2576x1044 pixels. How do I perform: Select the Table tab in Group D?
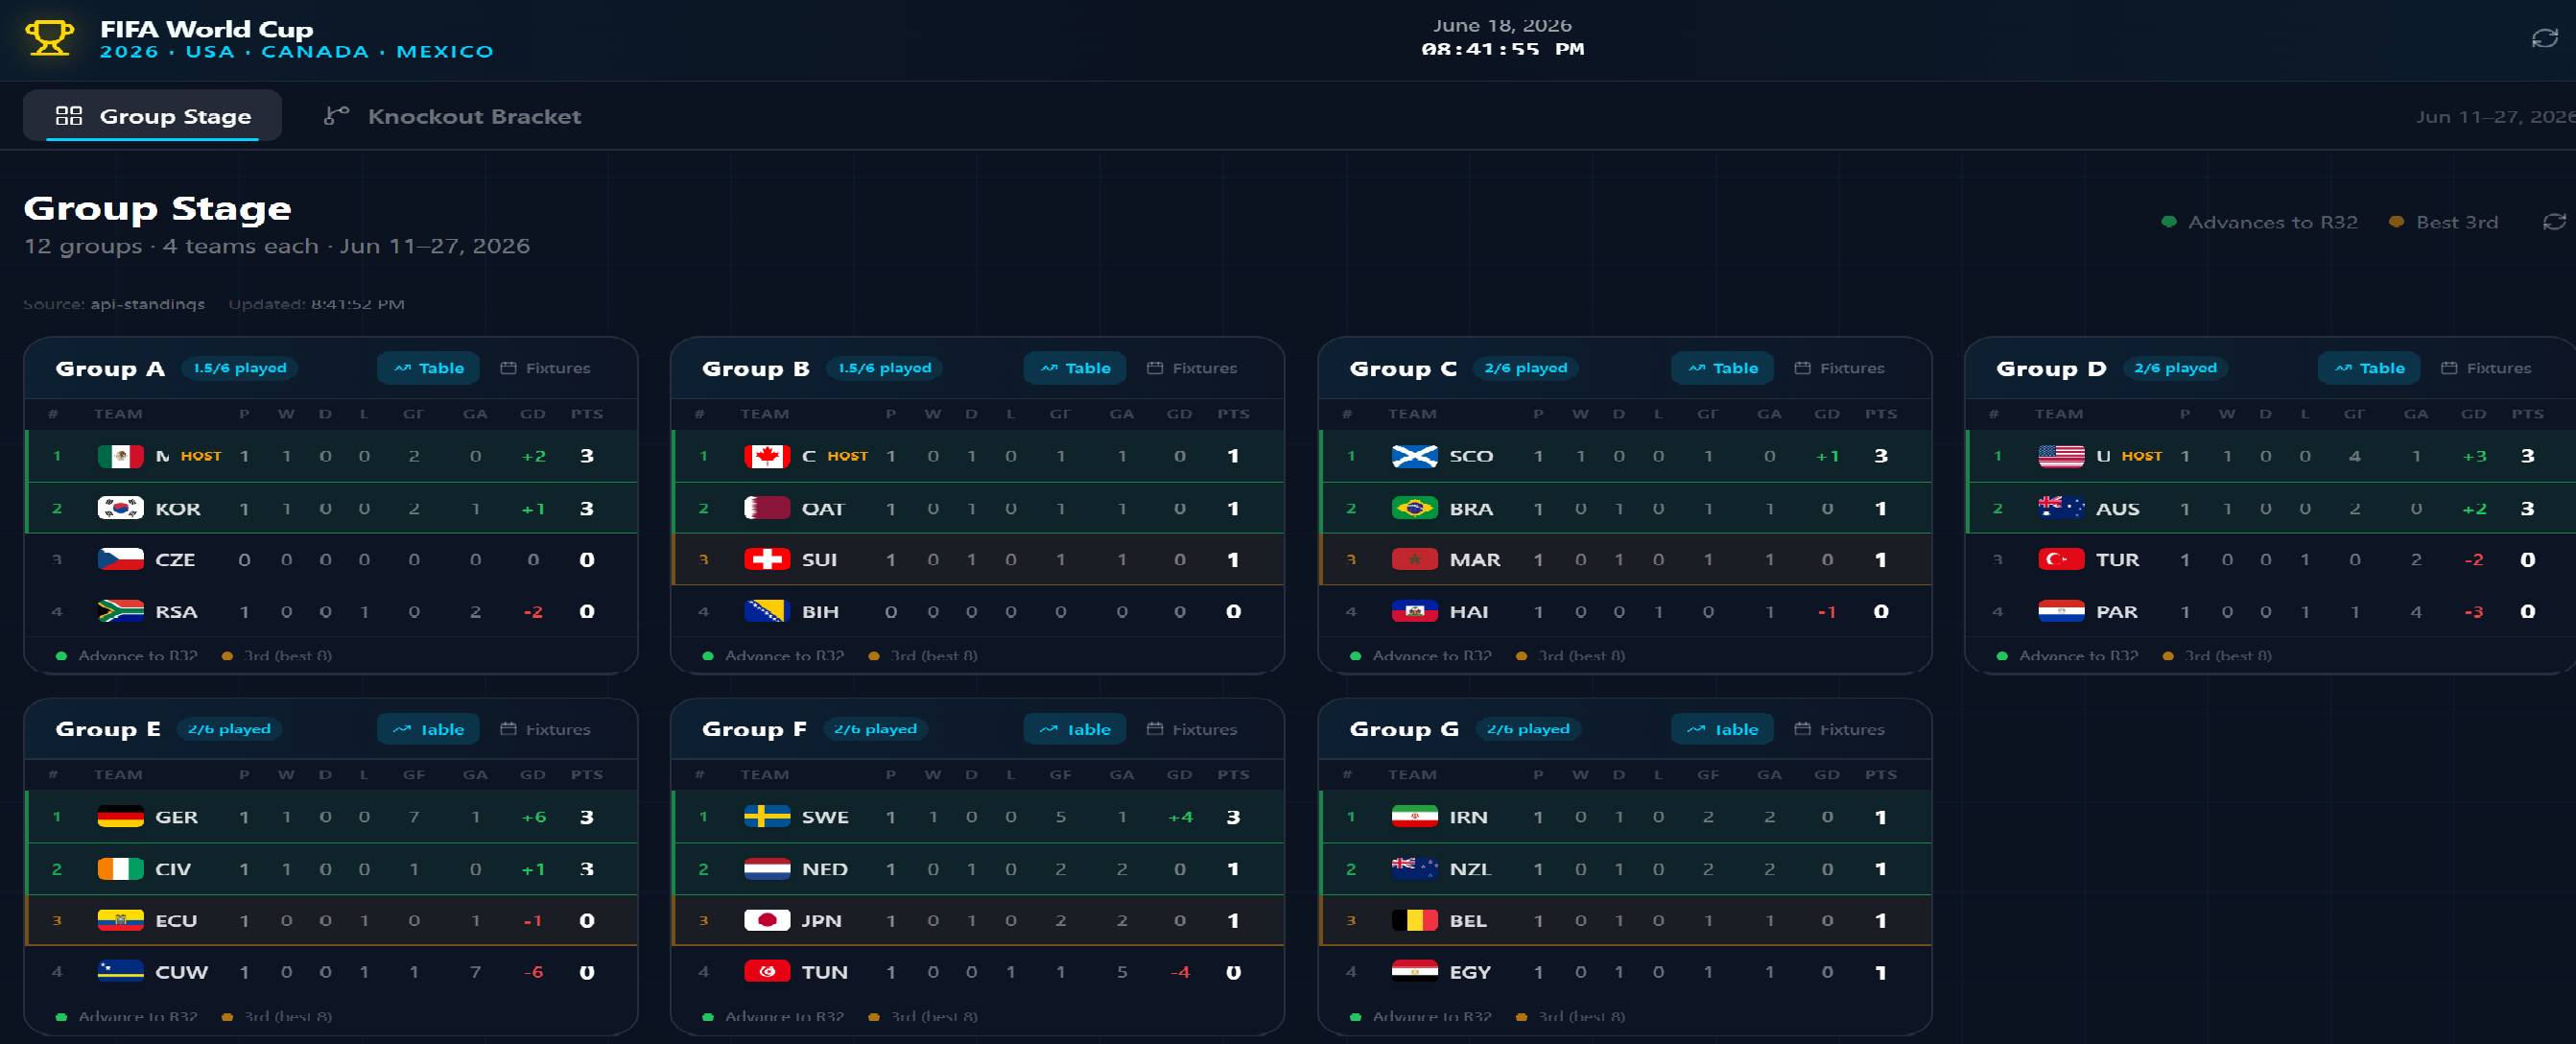(x=2369, y=368)
